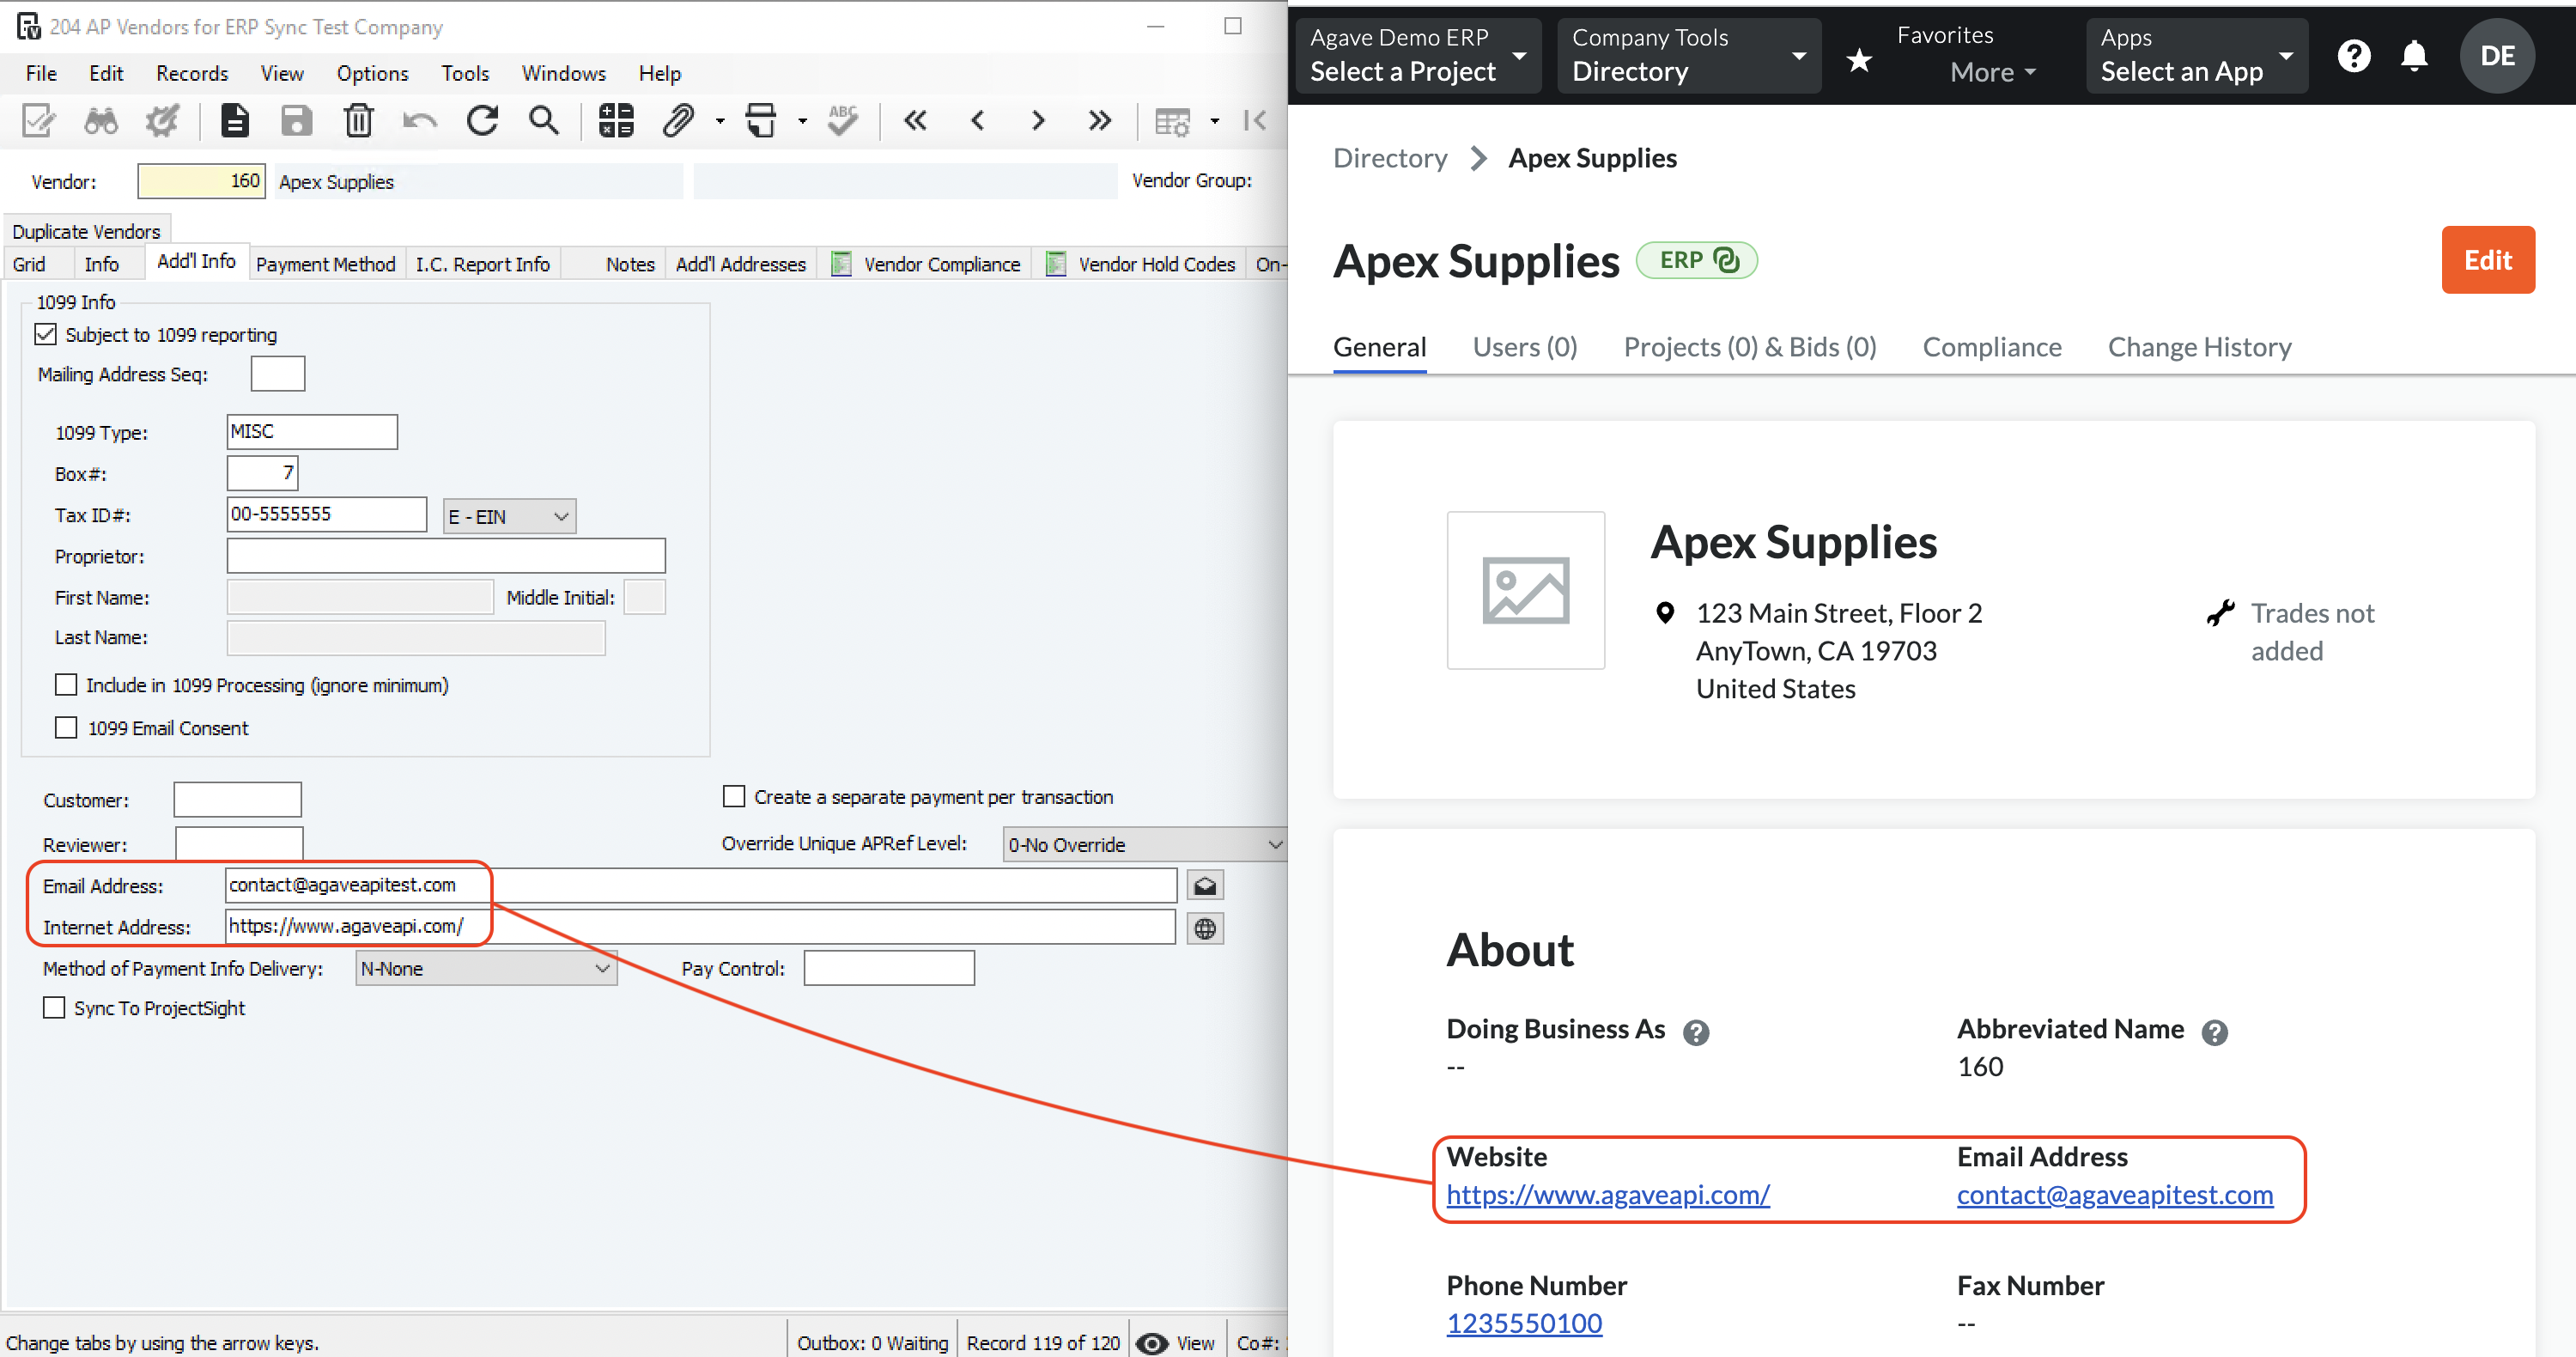Open the Options menu

pos(372,73)
